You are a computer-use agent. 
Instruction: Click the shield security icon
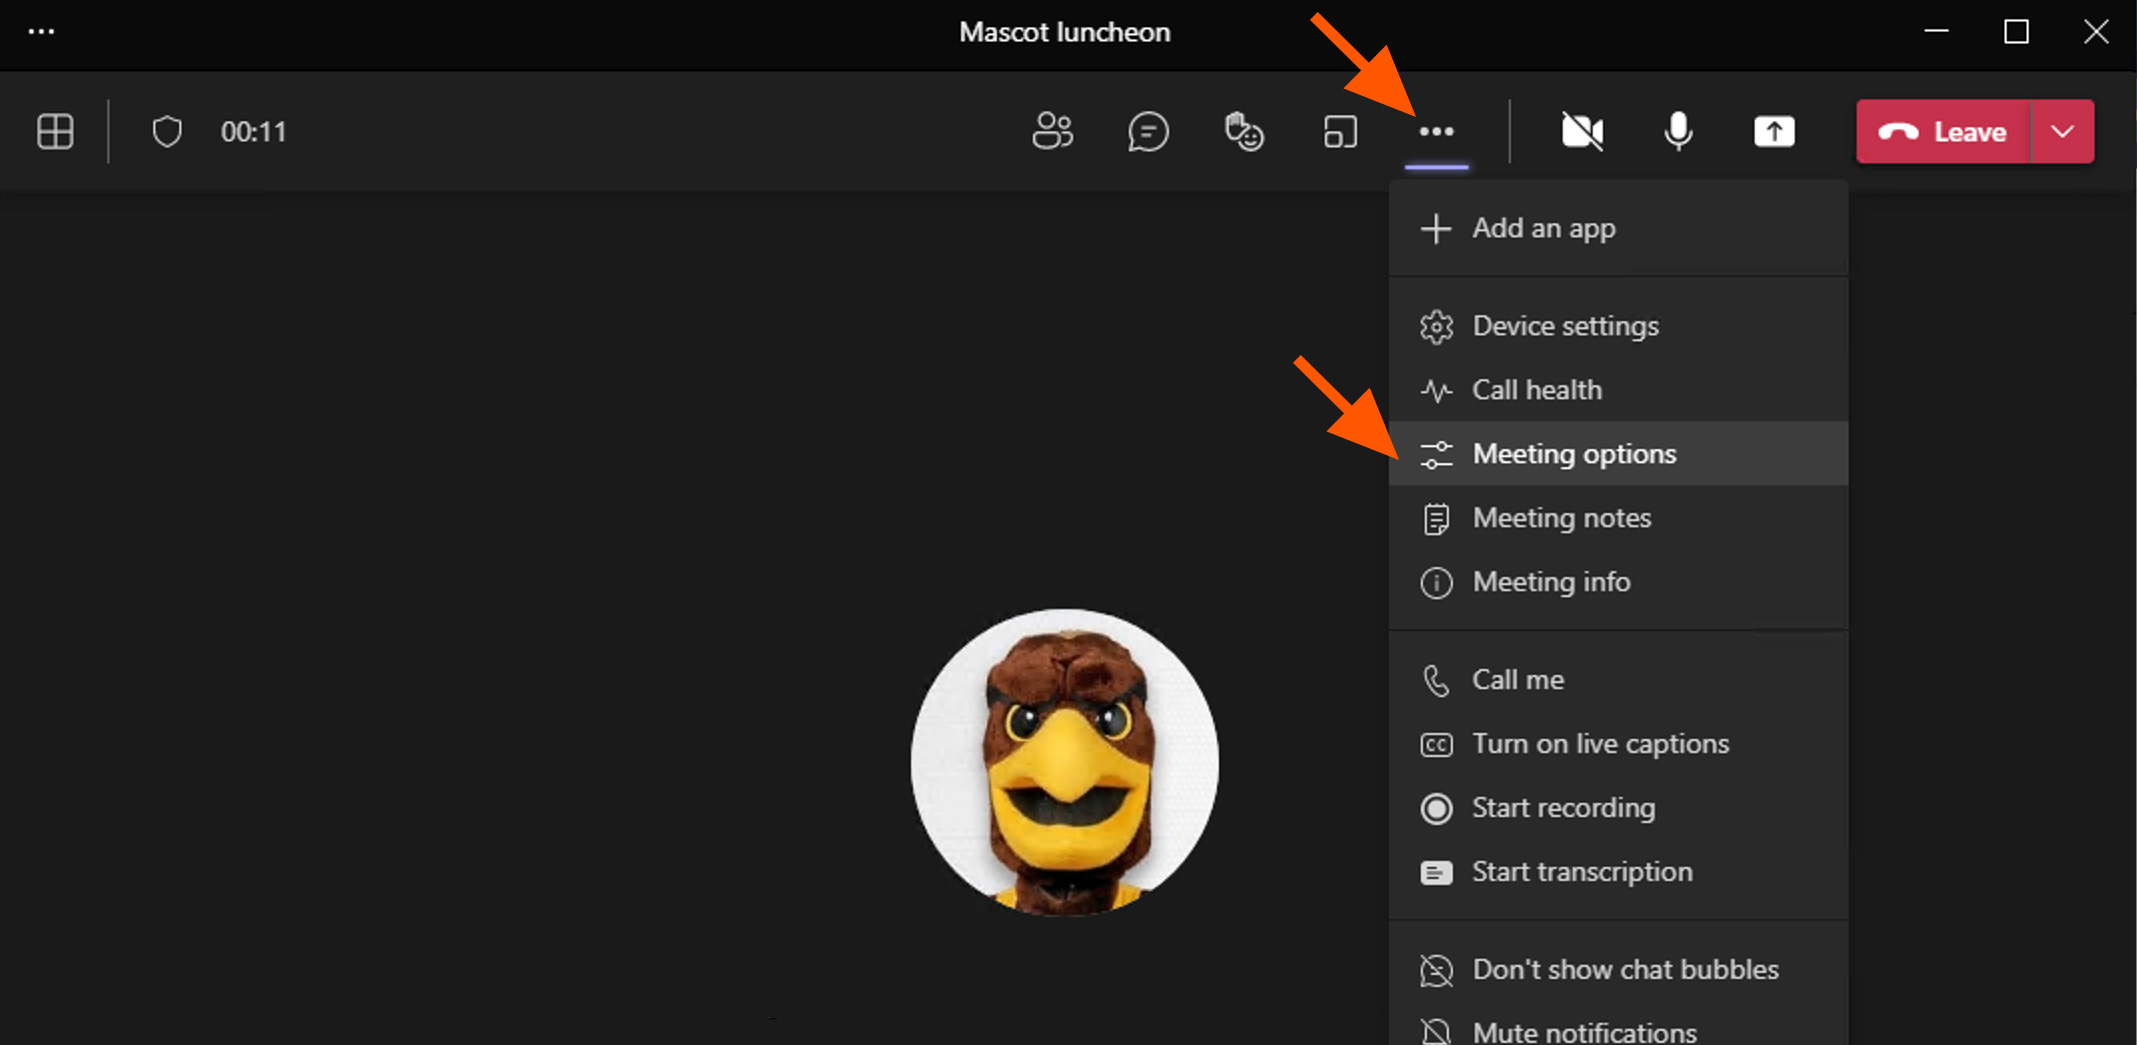167,131
